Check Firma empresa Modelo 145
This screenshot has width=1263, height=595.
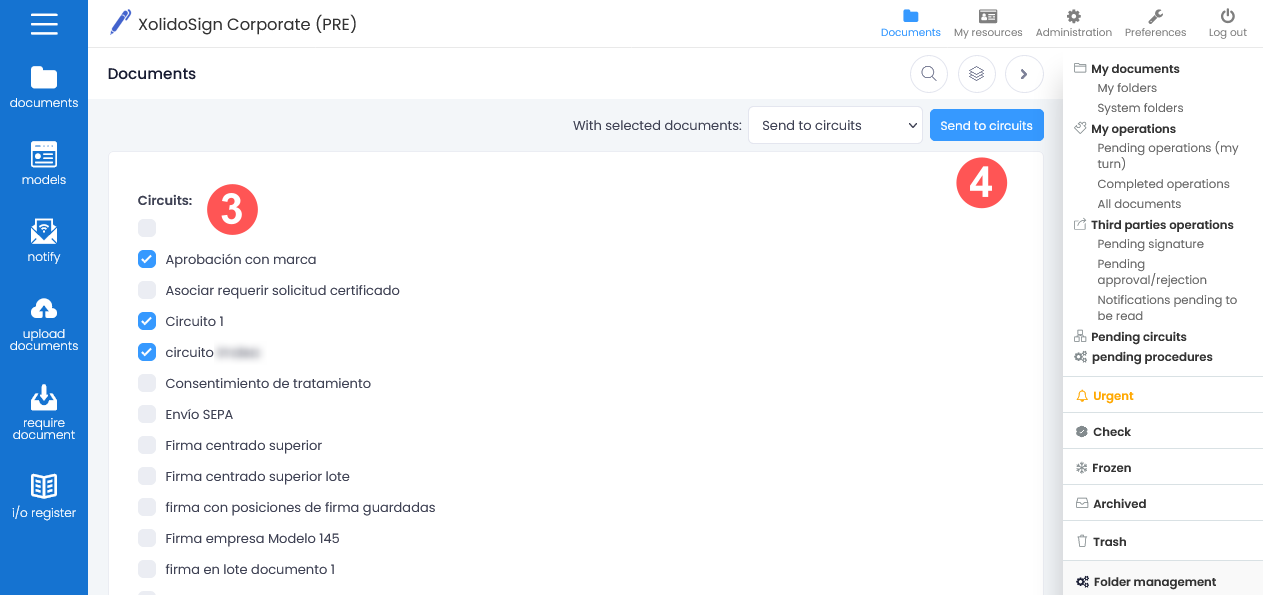point(147,538)
